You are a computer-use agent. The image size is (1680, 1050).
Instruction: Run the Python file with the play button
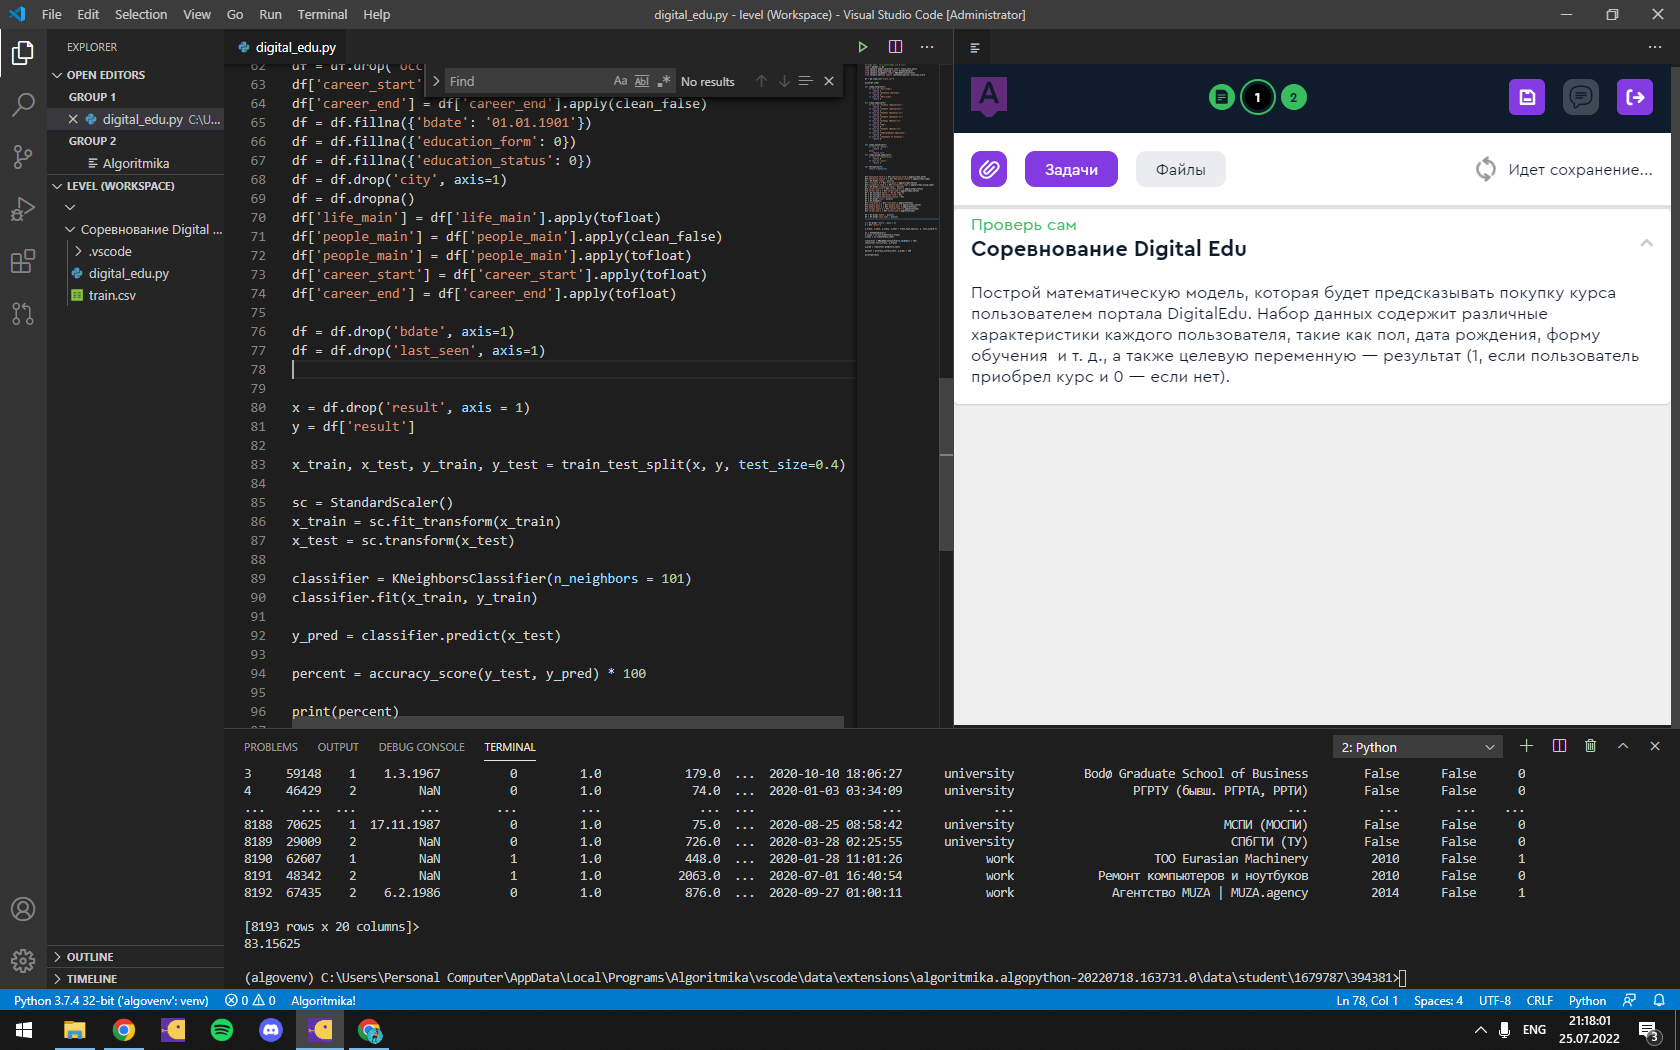click(x=862, y=46)
